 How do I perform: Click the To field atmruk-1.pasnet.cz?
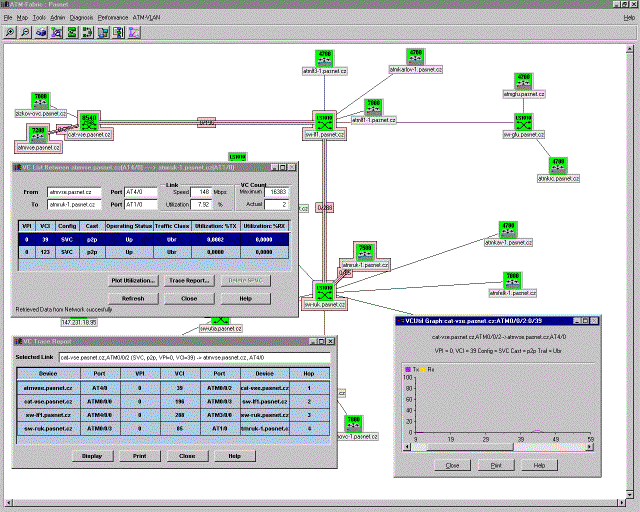tap(74, 205)
